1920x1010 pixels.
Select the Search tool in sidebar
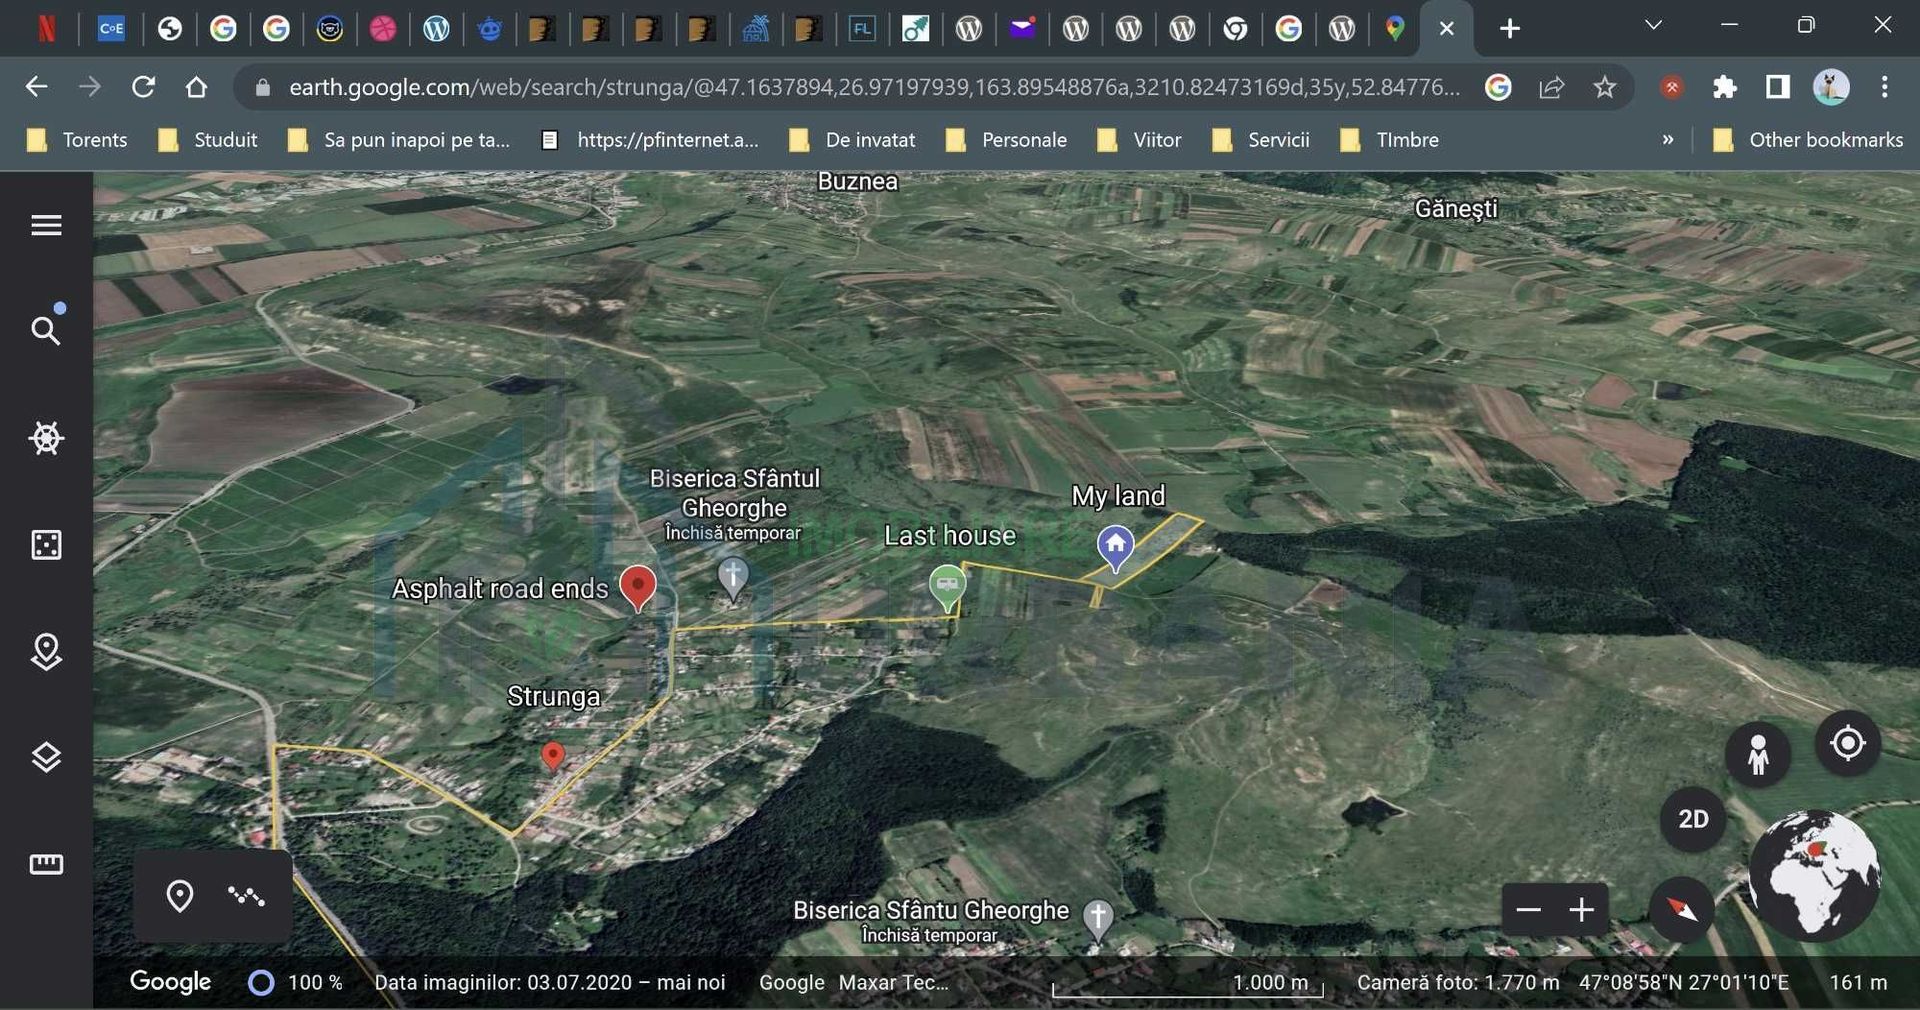tap(46, 330)
